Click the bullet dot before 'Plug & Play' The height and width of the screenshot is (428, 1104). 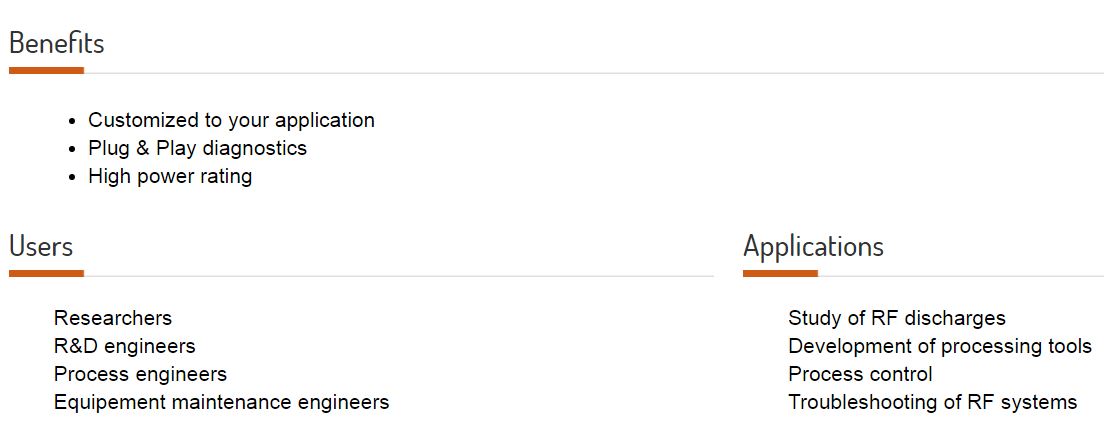click(x=73, y=150)
